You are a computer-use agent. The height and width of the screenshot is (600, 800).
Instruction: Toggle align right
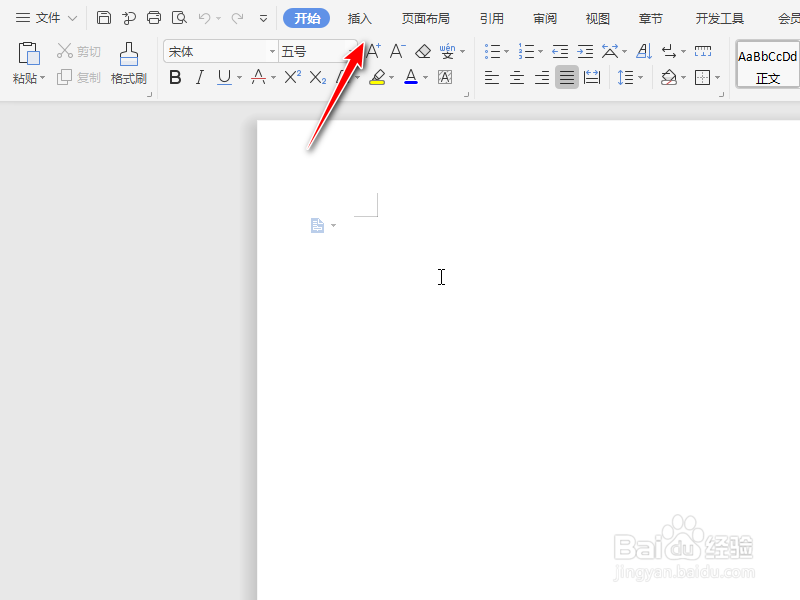click(542, 78)
